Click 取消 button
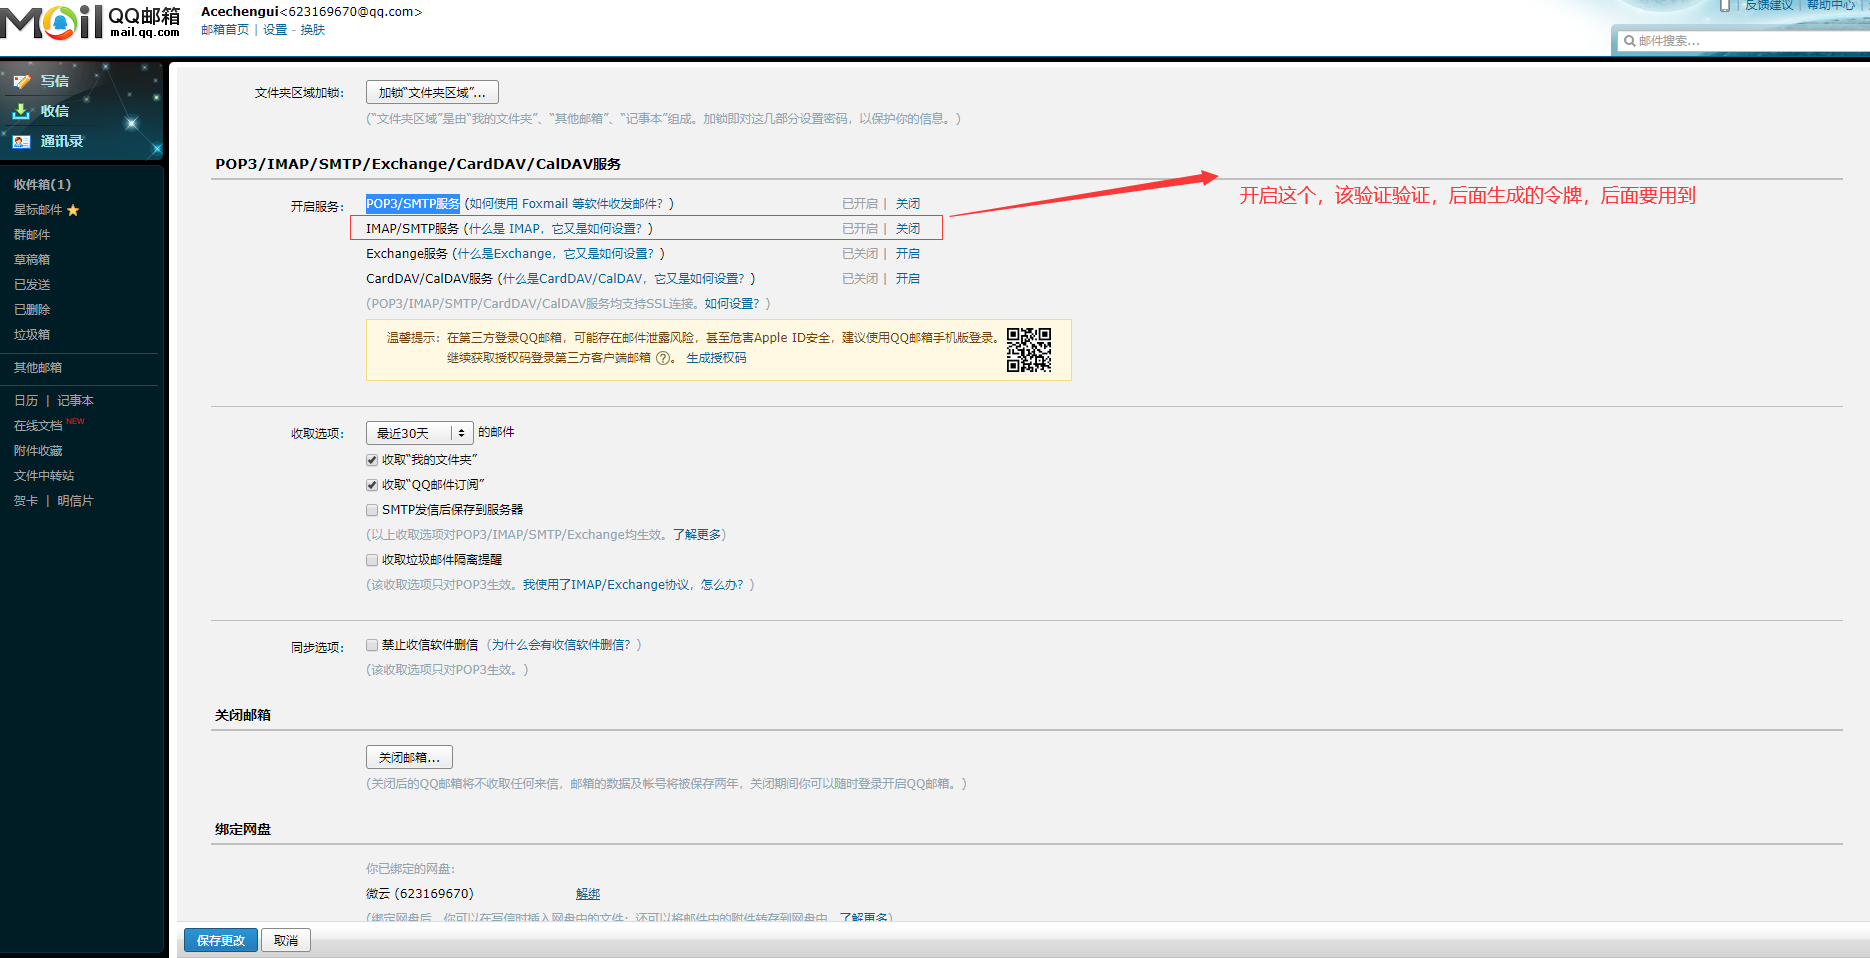1870x958 pixels. coord(286,940)
